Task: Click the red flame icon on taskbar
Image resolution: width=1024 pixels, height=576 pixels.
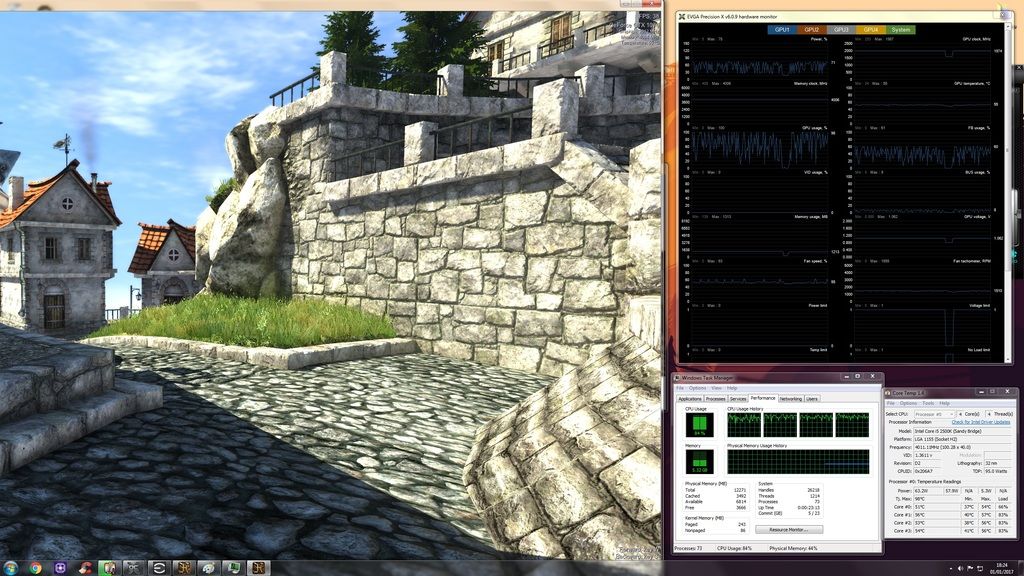Action: pos(85,568)
